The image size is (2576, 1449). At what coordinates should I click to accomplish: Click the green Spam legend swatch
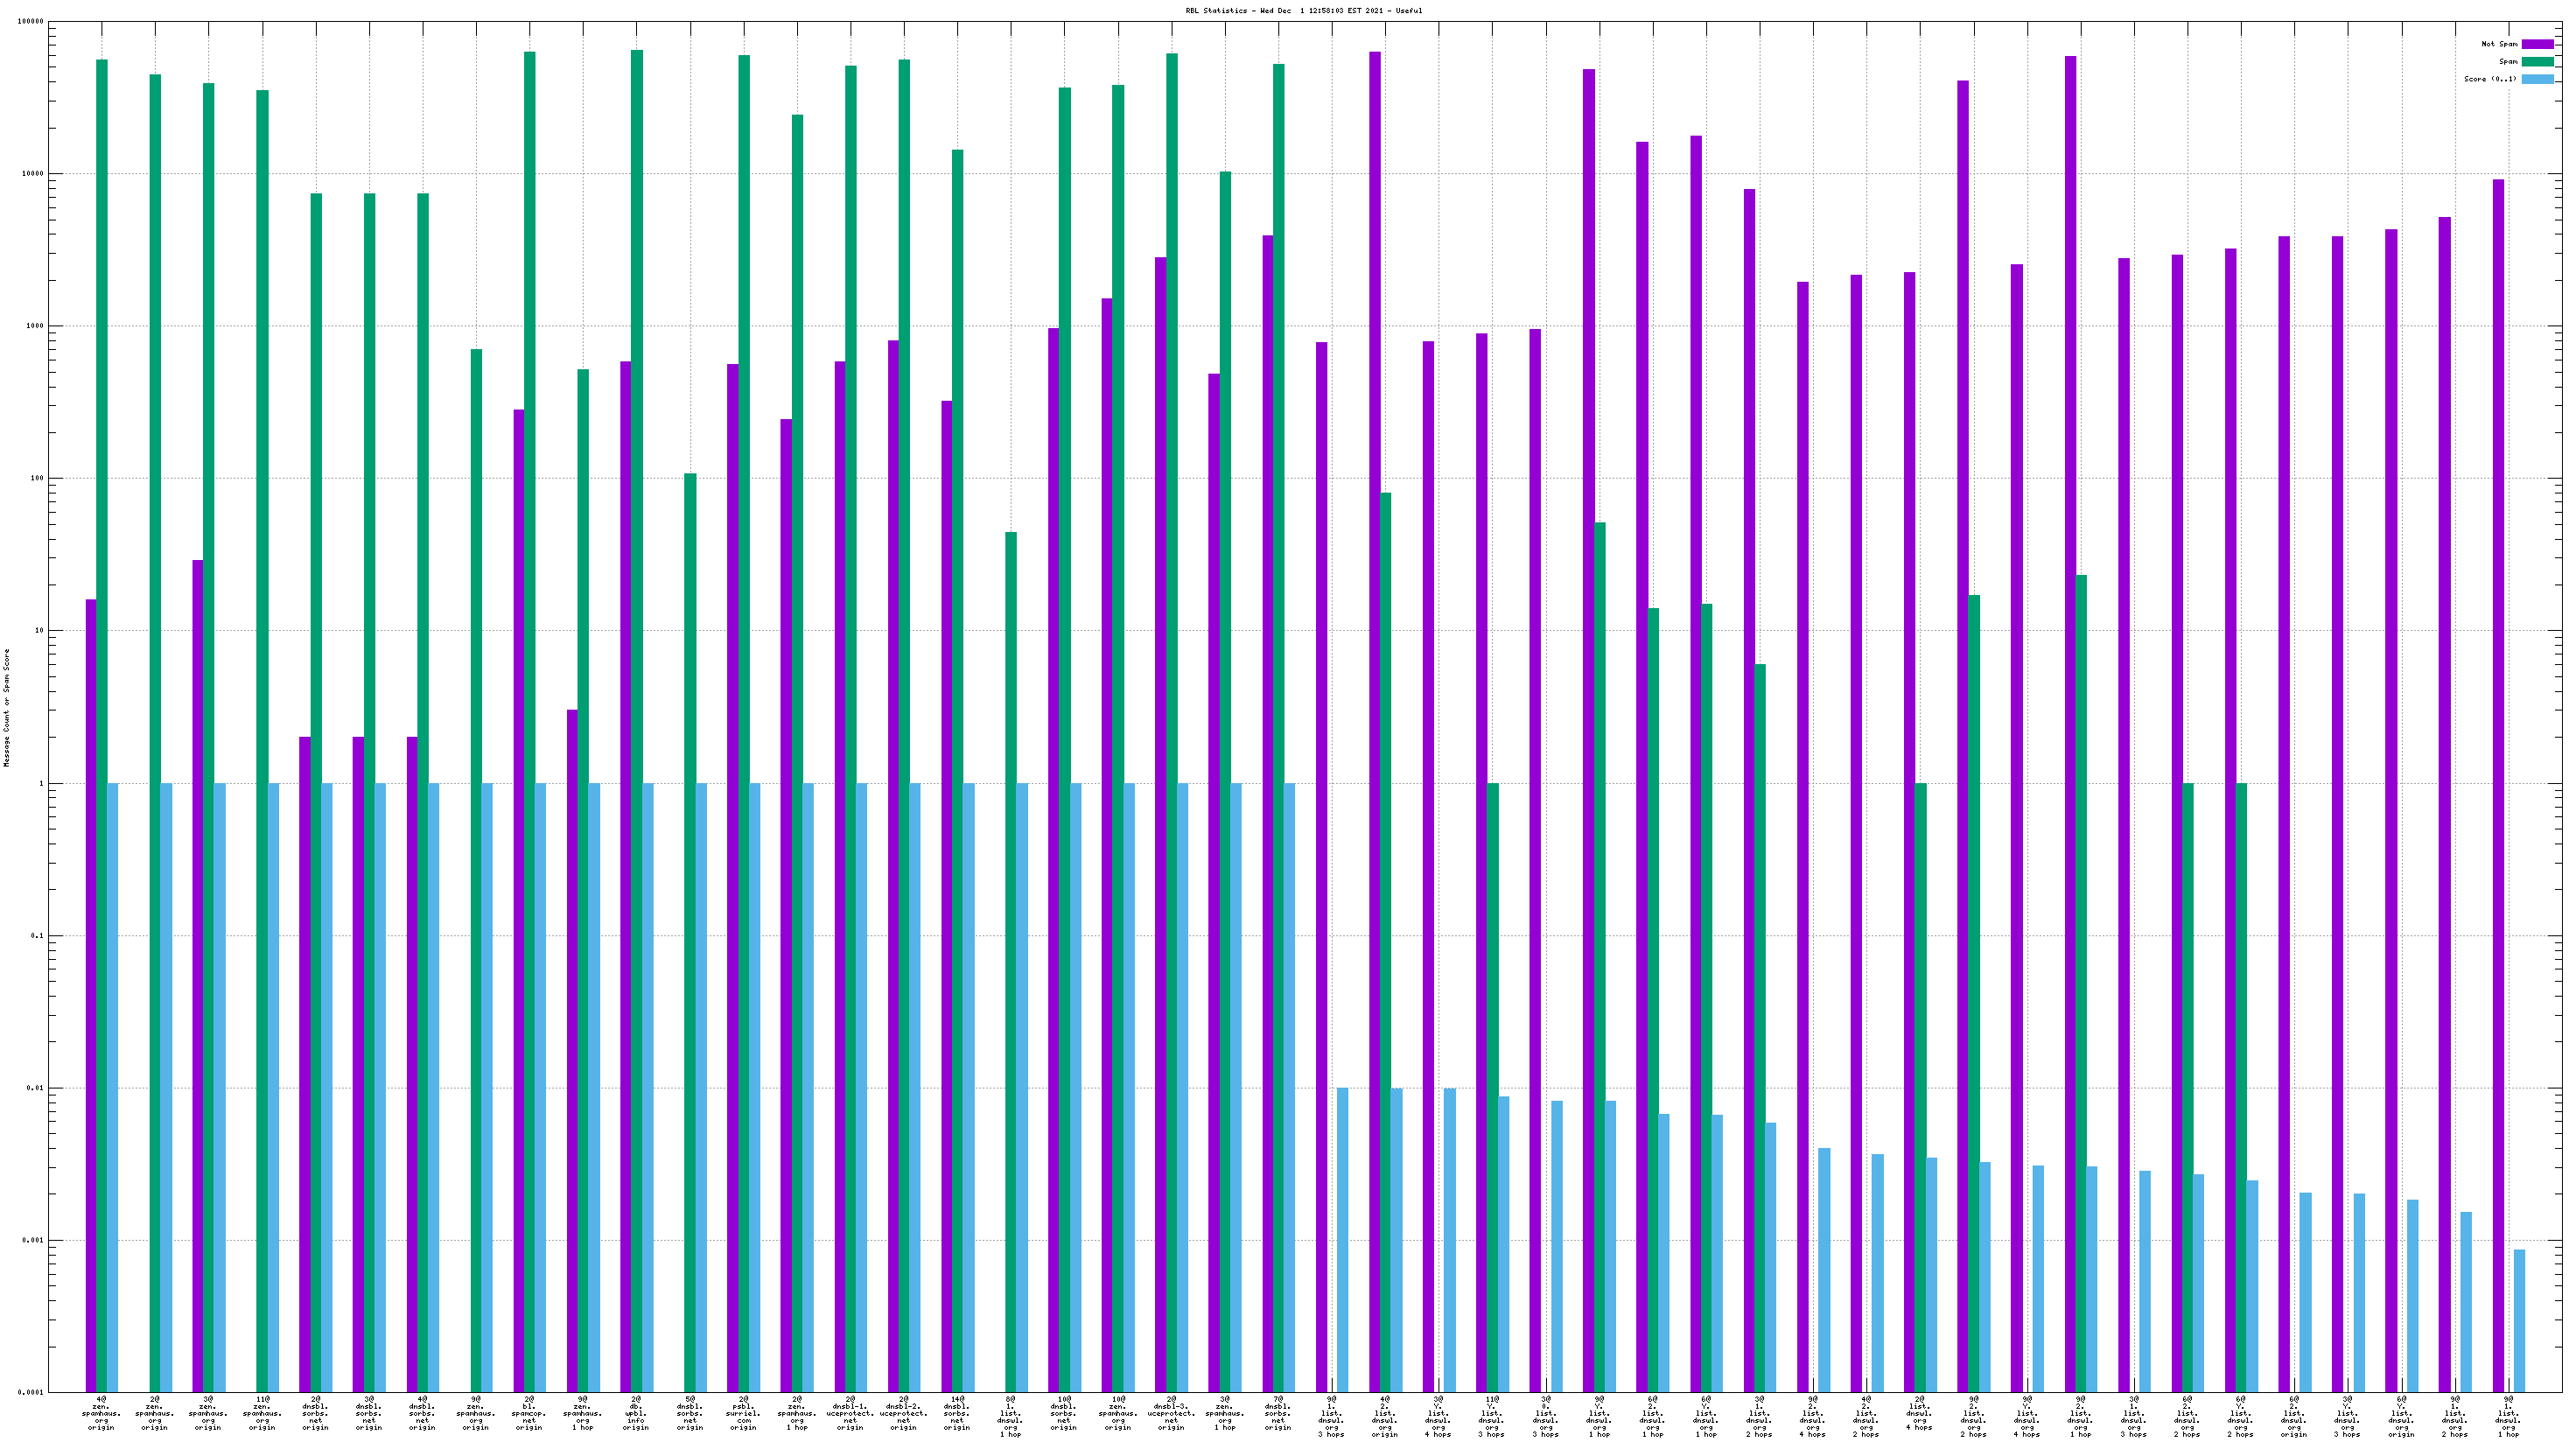(x=2537, y=62)
